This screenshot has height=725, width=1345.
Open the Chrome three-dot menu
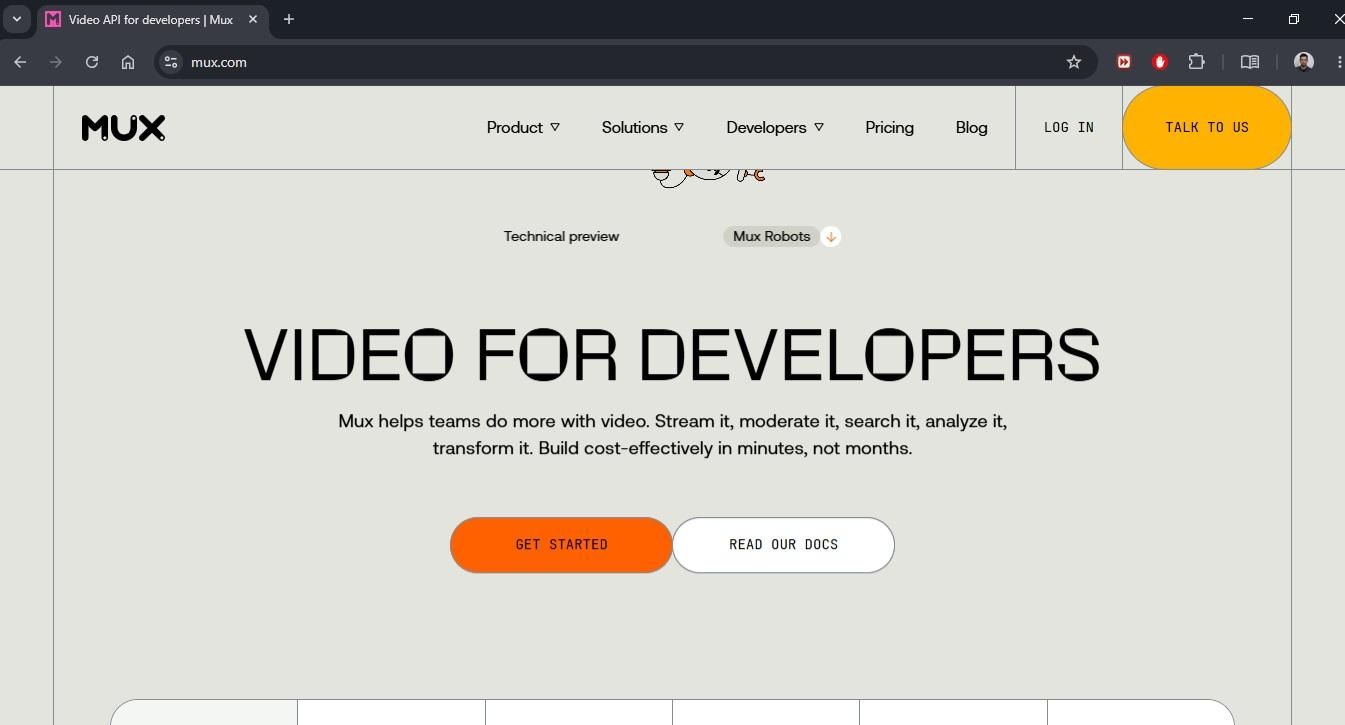(x=1339, y=62)
